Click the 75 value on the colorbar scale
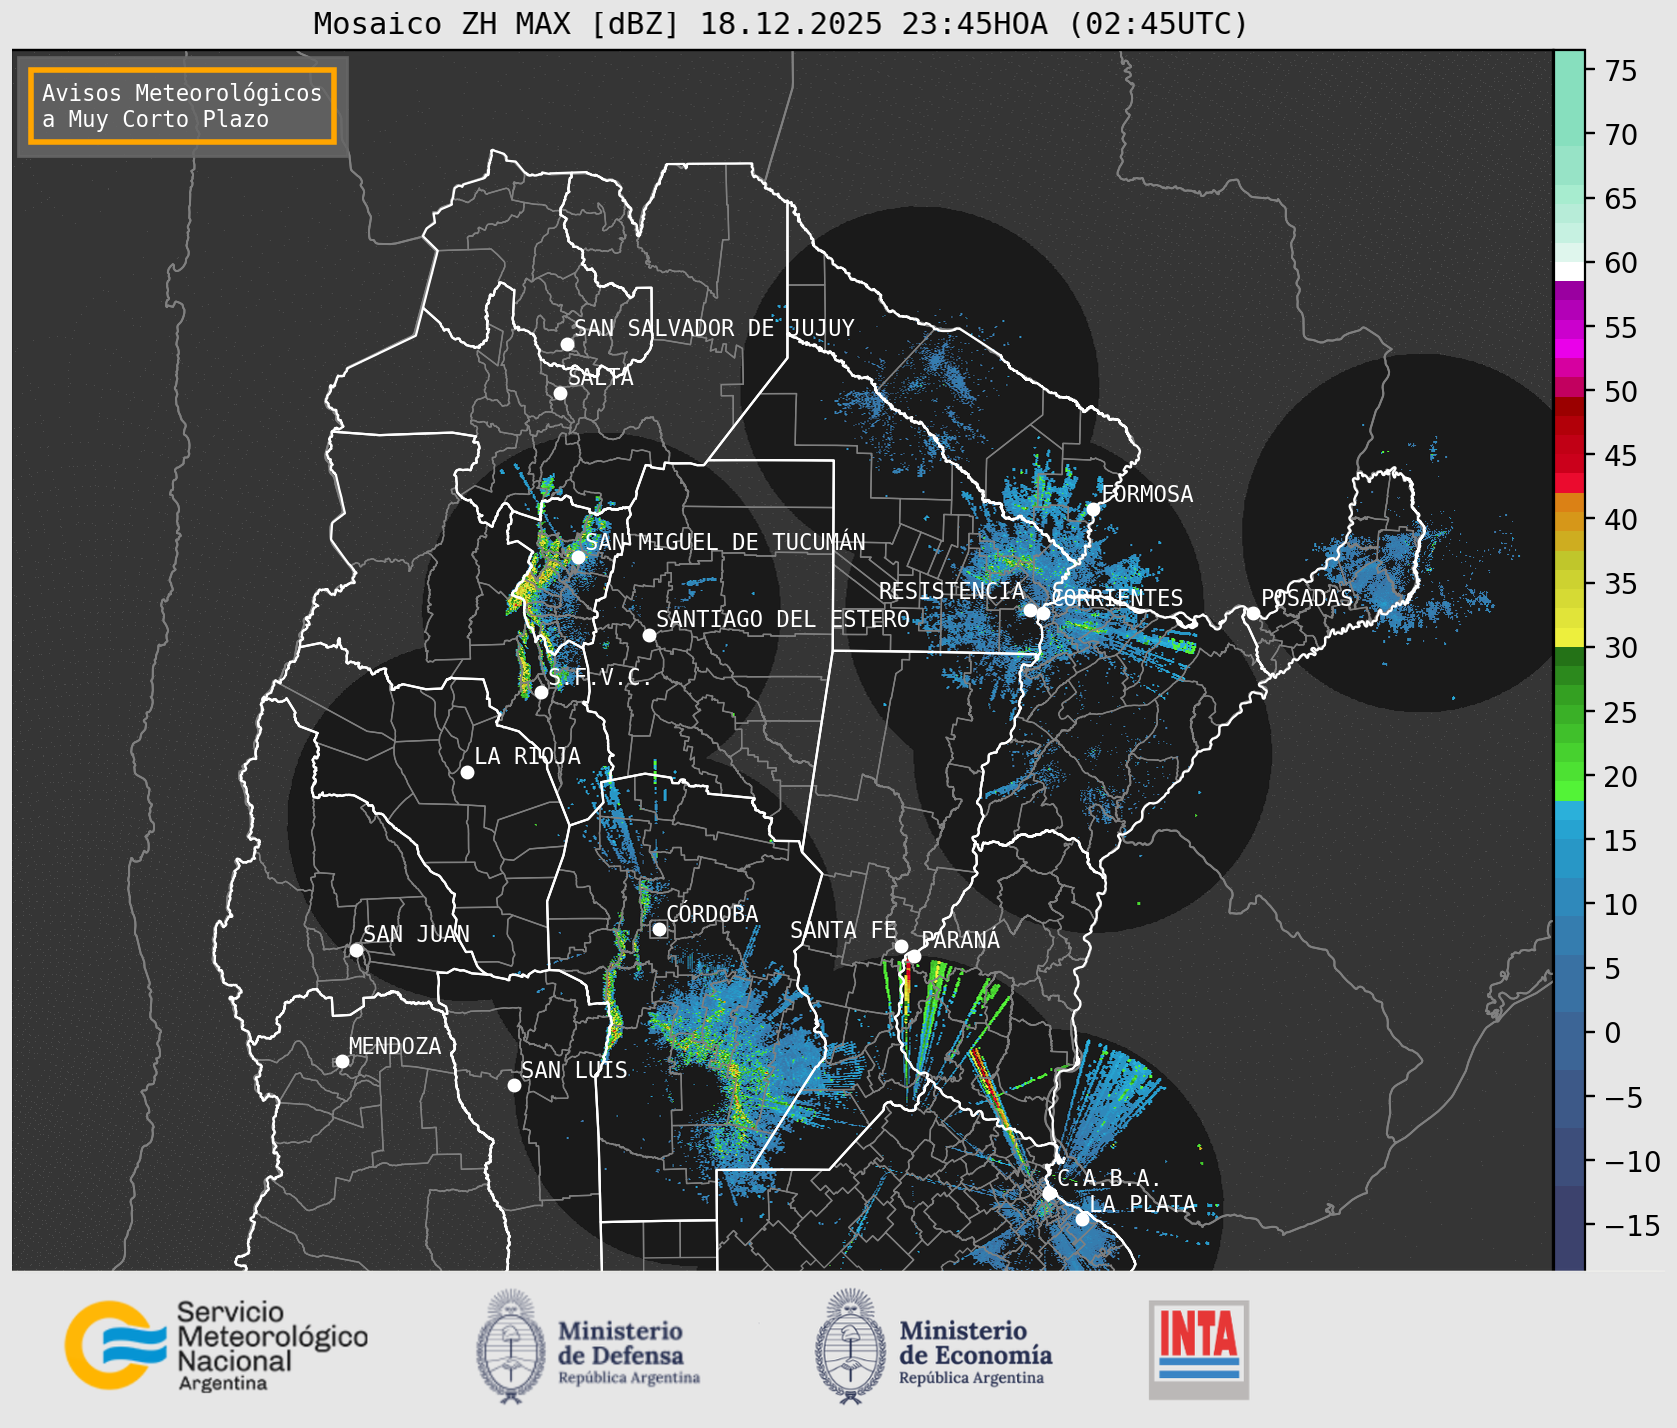Screen dimensions: 1677x1428 1621,70
